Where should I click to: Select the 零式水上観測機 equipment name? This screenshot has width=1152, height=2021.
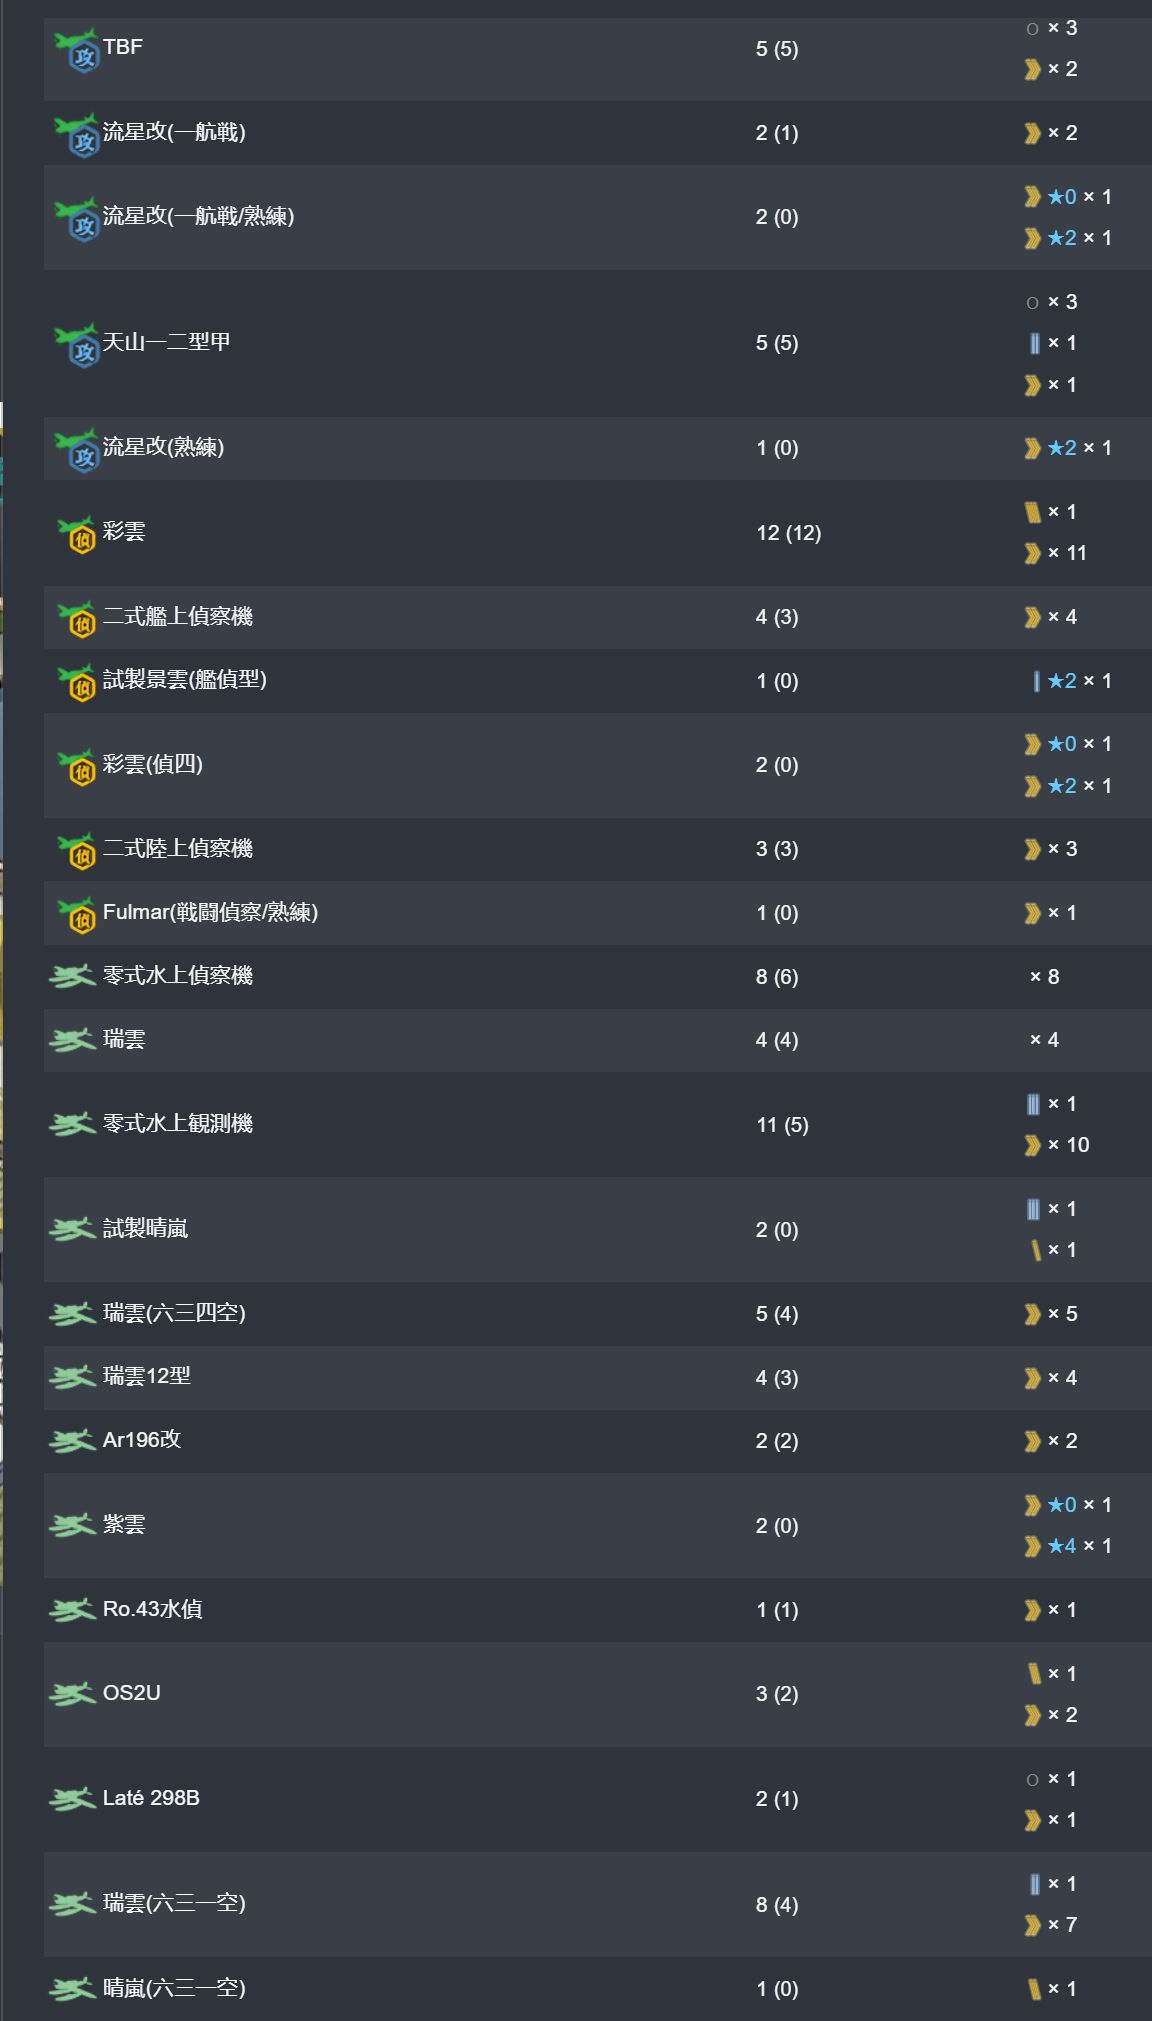point(178,1124)
